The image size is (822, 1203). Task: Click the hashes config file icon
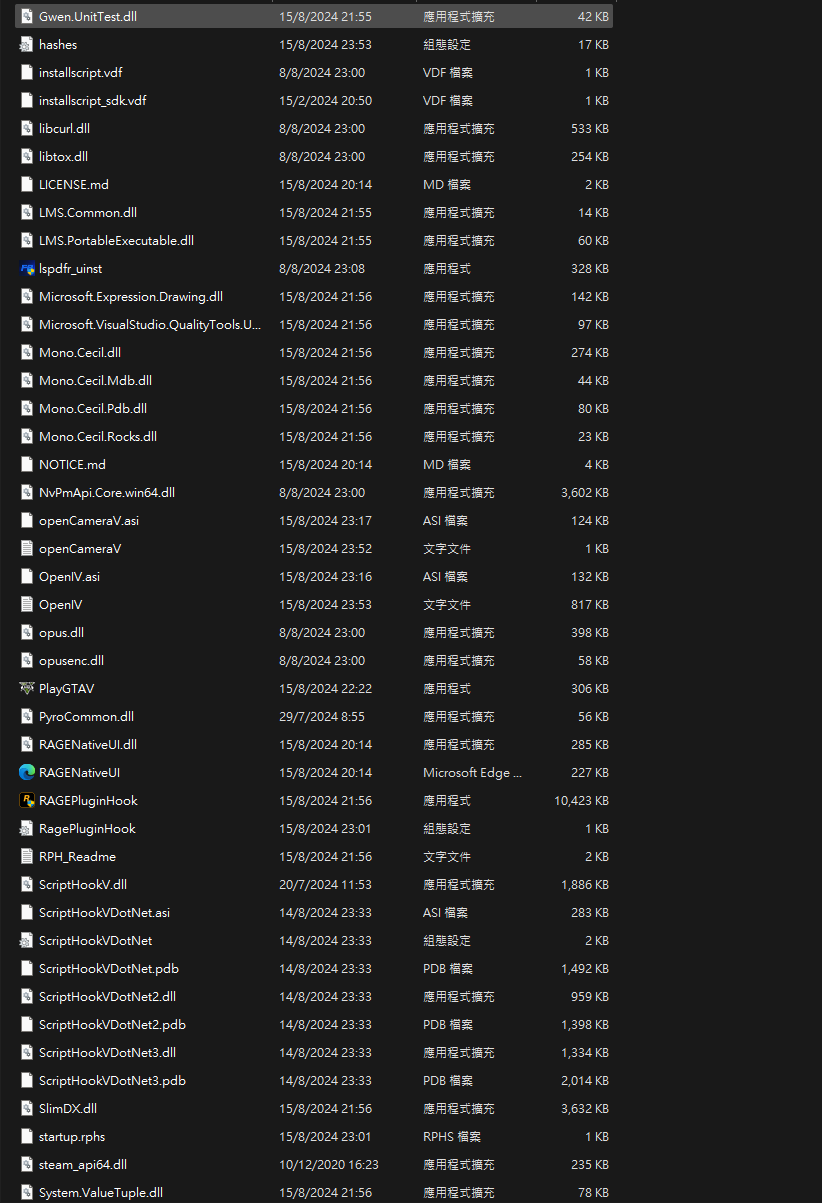(x=28, y=45)
